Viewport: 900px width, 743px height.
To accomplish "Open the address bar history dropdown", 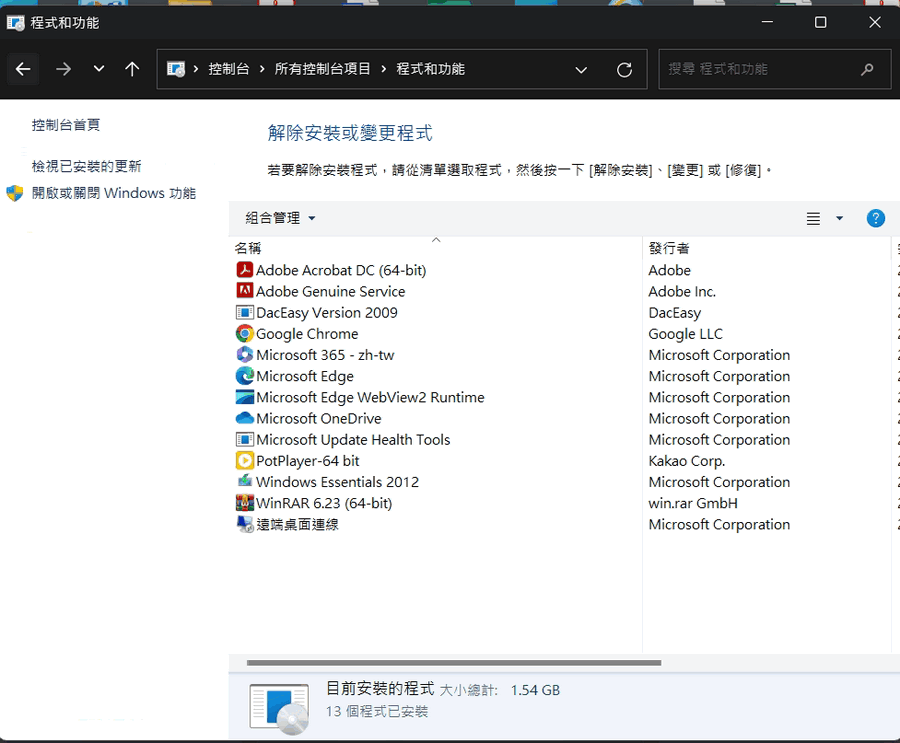I will [x=581, y=69].
